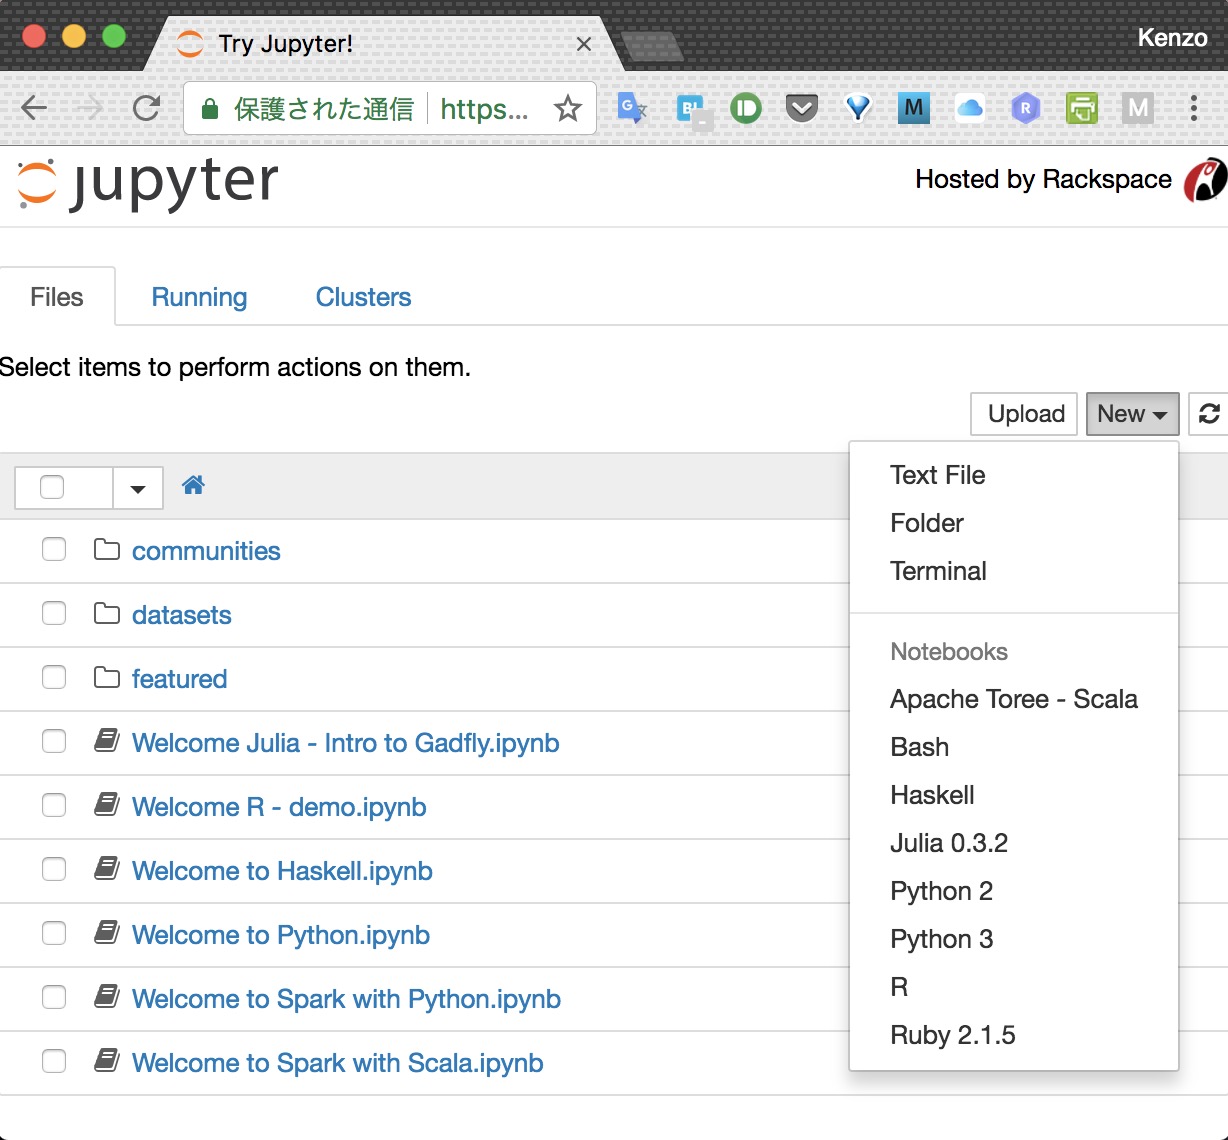This screenshot has width=1228, height=1140.
Task: Bookmark the page with the star icon
Action: [567, 108]
